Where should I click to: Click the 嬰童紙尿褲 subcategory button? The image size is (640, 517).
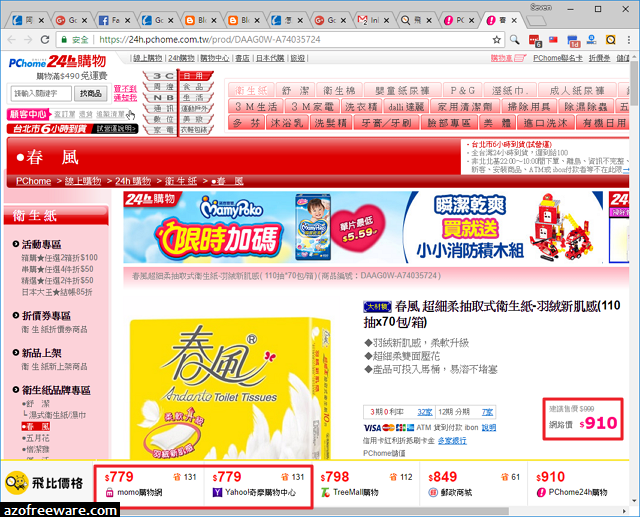402,90
